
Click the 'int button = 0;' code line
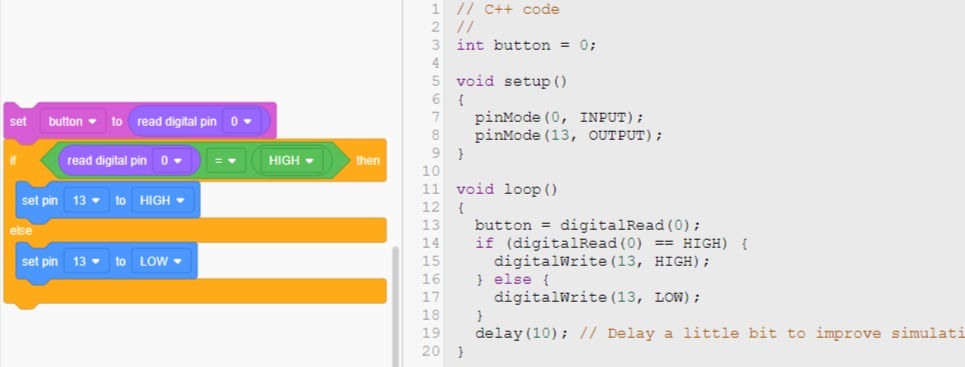click(x=526, y=46)
